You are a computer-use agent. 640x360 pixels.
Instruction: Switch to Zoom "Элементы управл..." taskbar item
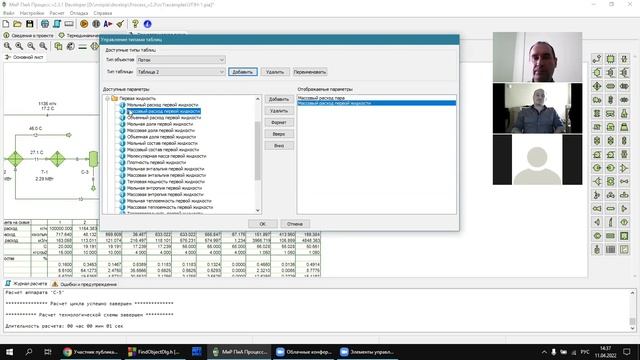[x=367, y=352]
